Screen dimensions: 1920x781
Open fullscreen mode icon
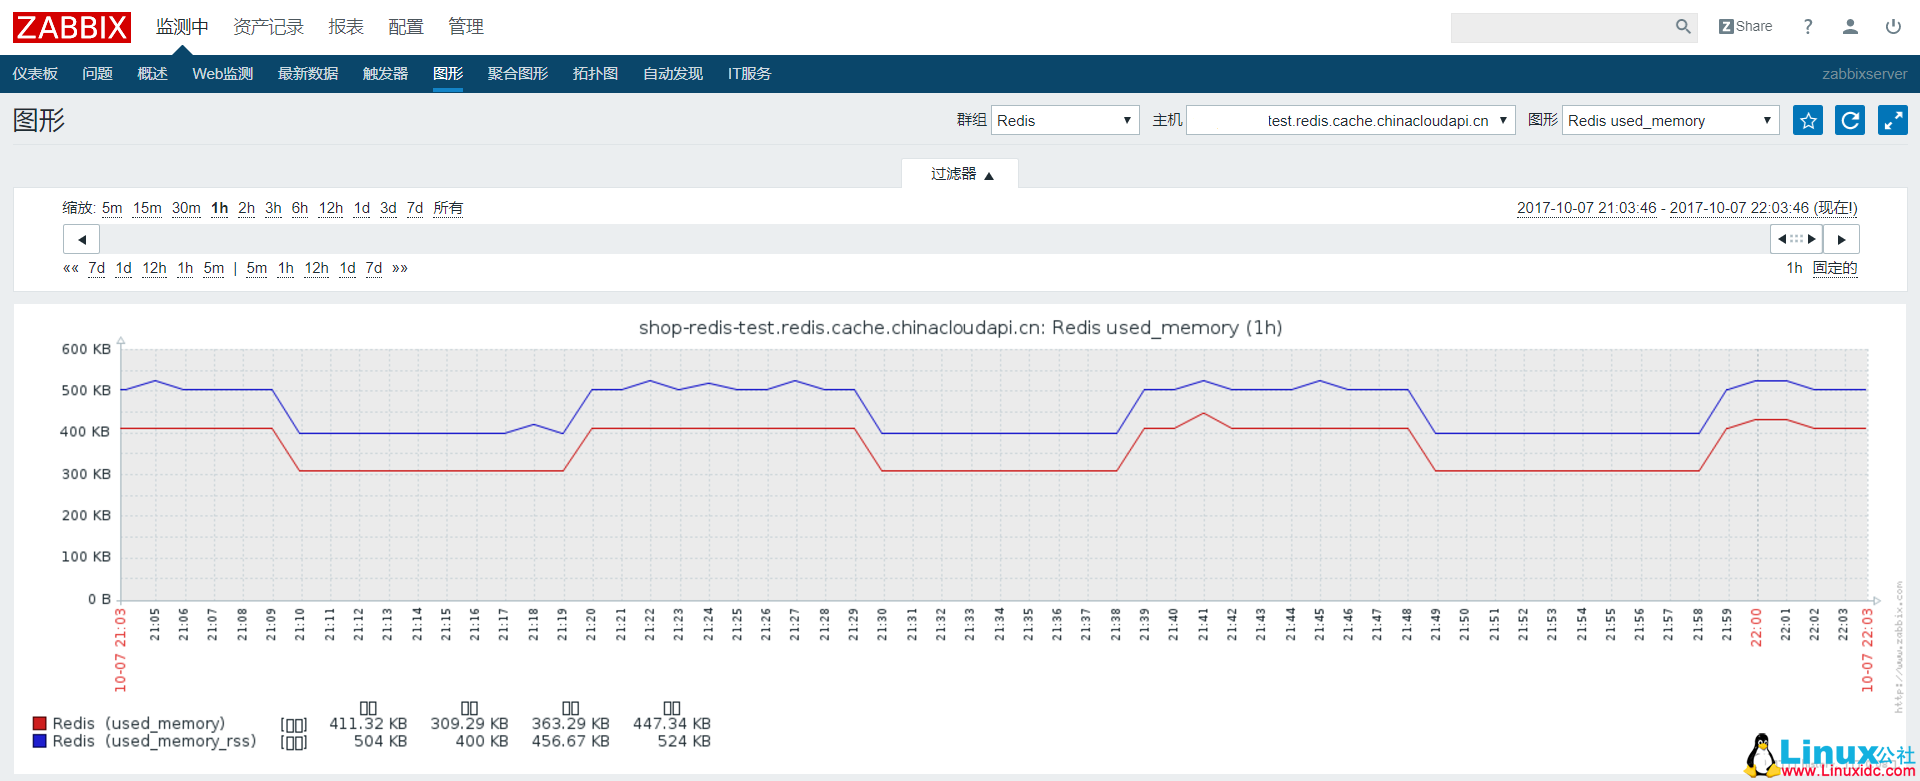tap(1892, 121)
